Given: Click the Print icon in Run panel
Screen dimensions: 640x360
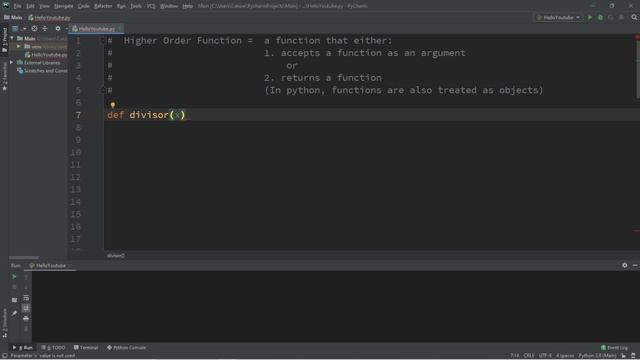Looking at the screenshot, I should (x=26, y=318).
